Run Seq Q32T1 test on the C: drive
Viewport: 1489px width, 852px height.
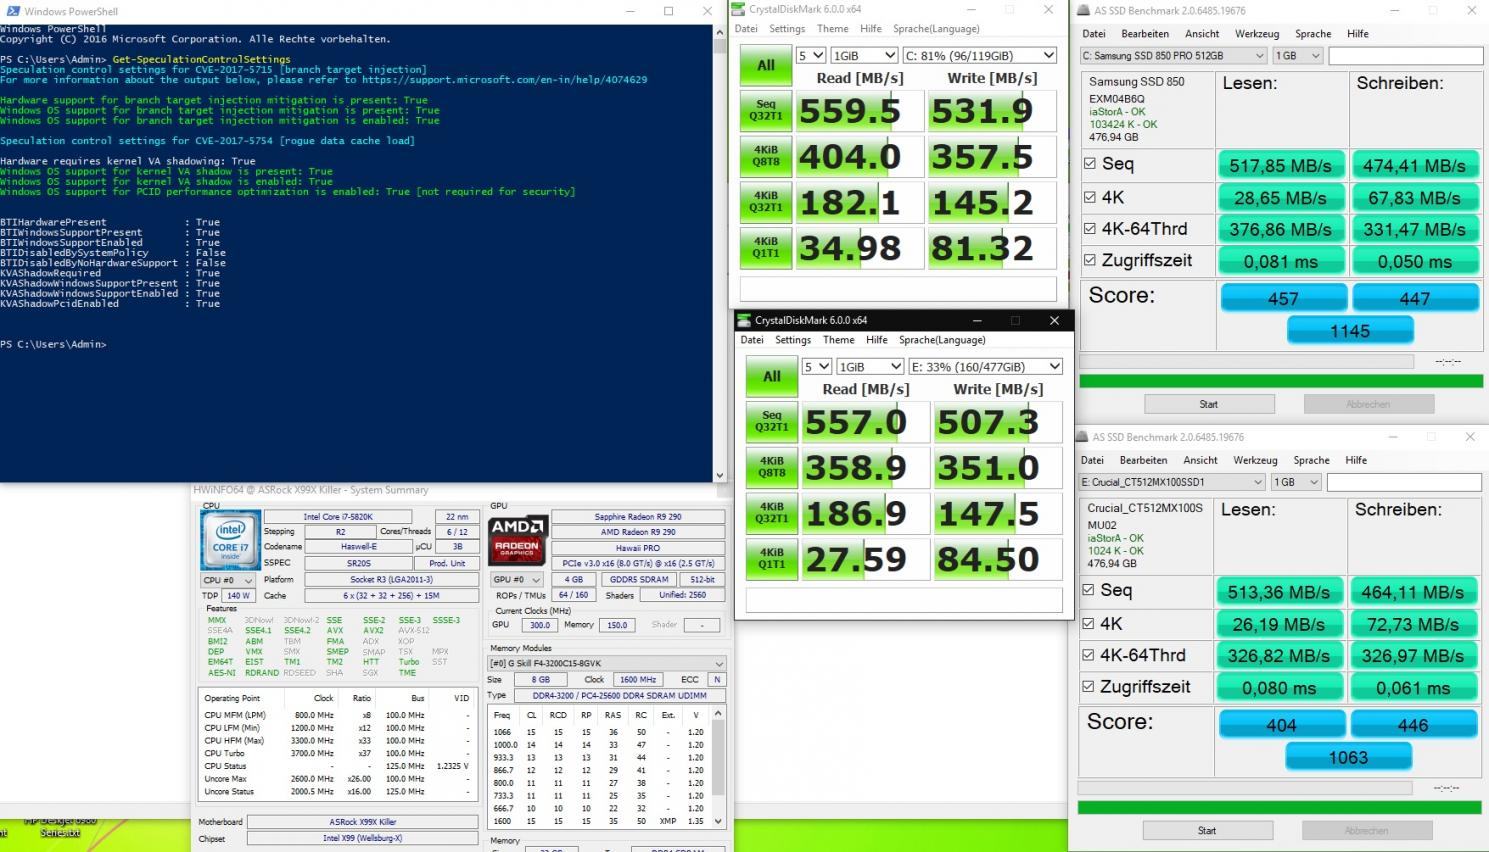[x=765, y=111]
